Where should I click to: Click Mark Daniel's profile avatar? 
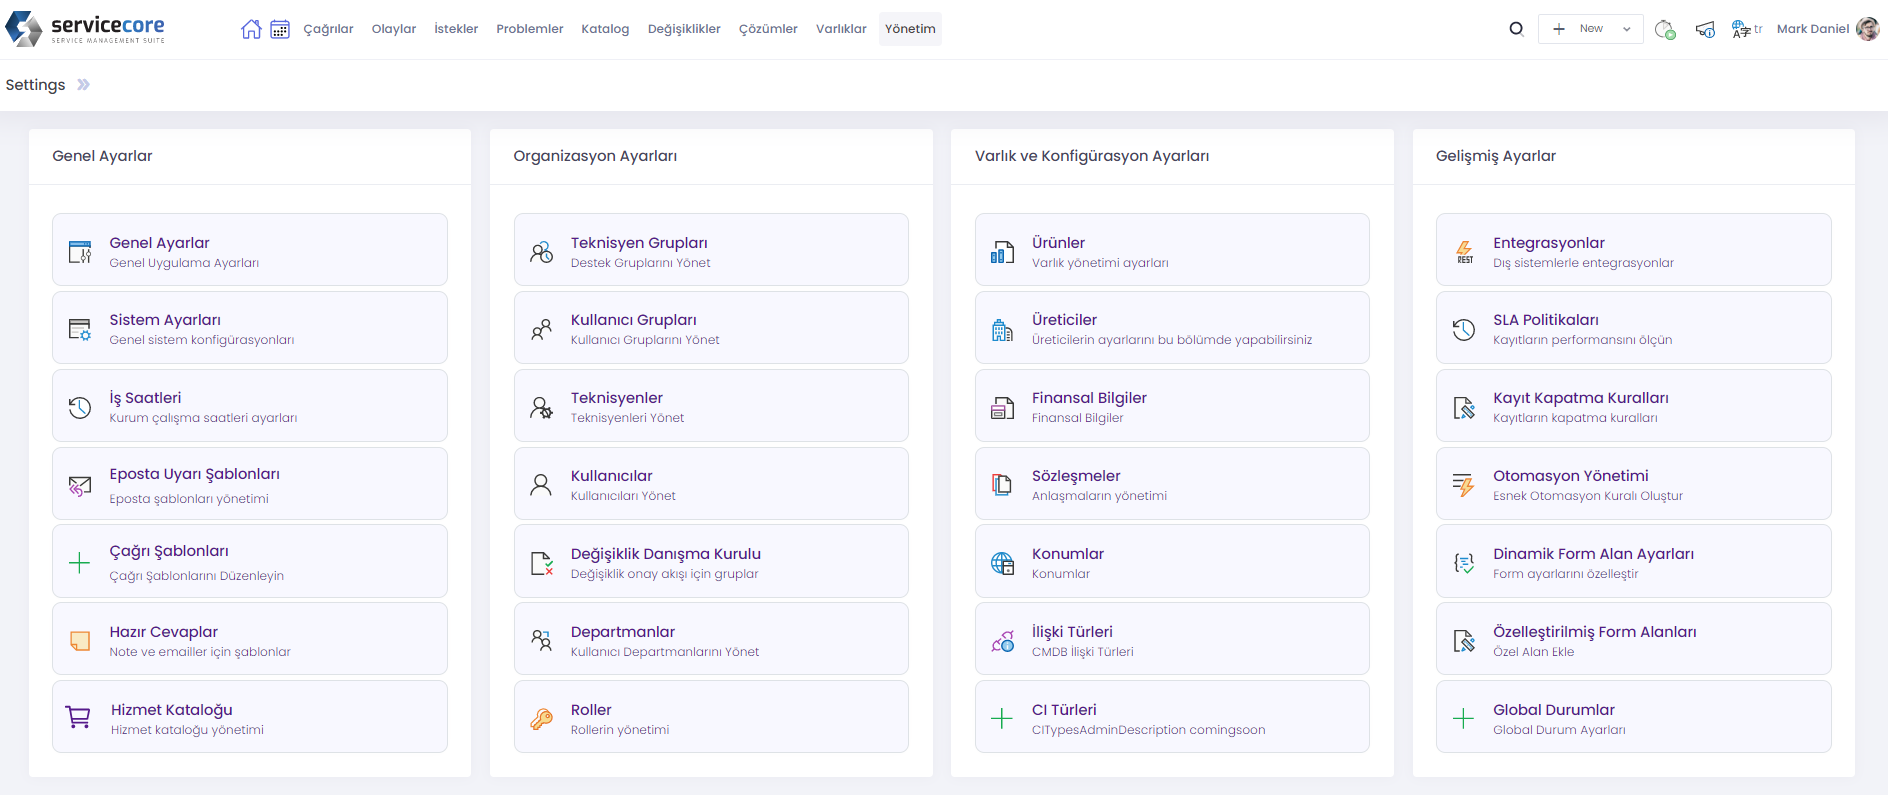coord(1867,29)
